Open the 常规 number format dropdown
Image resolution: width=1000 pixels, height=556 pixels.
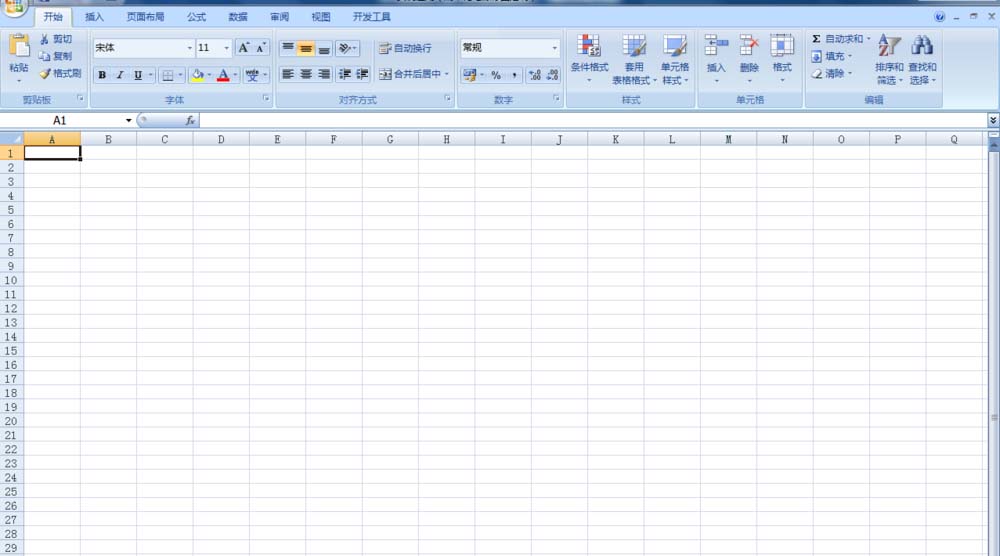[554, 48]
